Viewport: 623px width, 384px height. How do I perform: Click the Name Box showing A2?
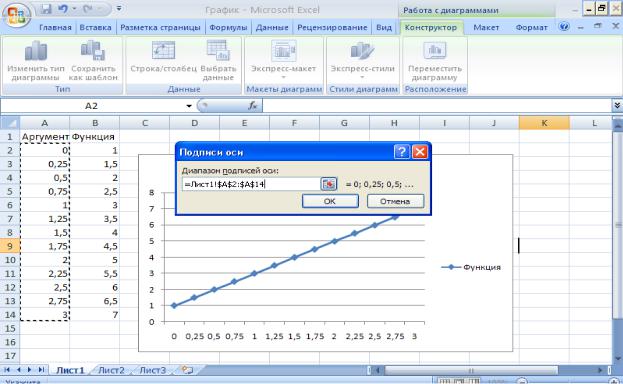92,106
